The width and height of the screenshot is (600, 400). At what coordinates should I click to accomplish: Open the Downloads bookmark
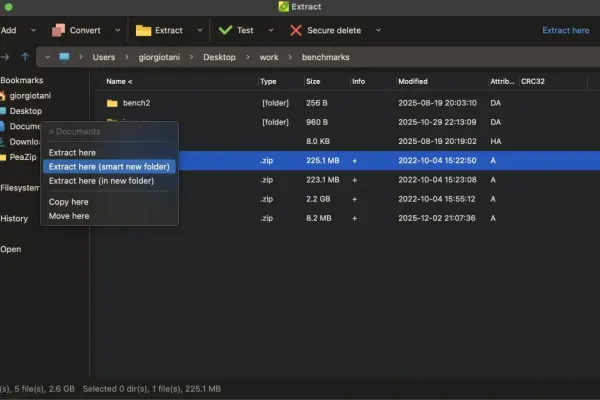(24, 142)
